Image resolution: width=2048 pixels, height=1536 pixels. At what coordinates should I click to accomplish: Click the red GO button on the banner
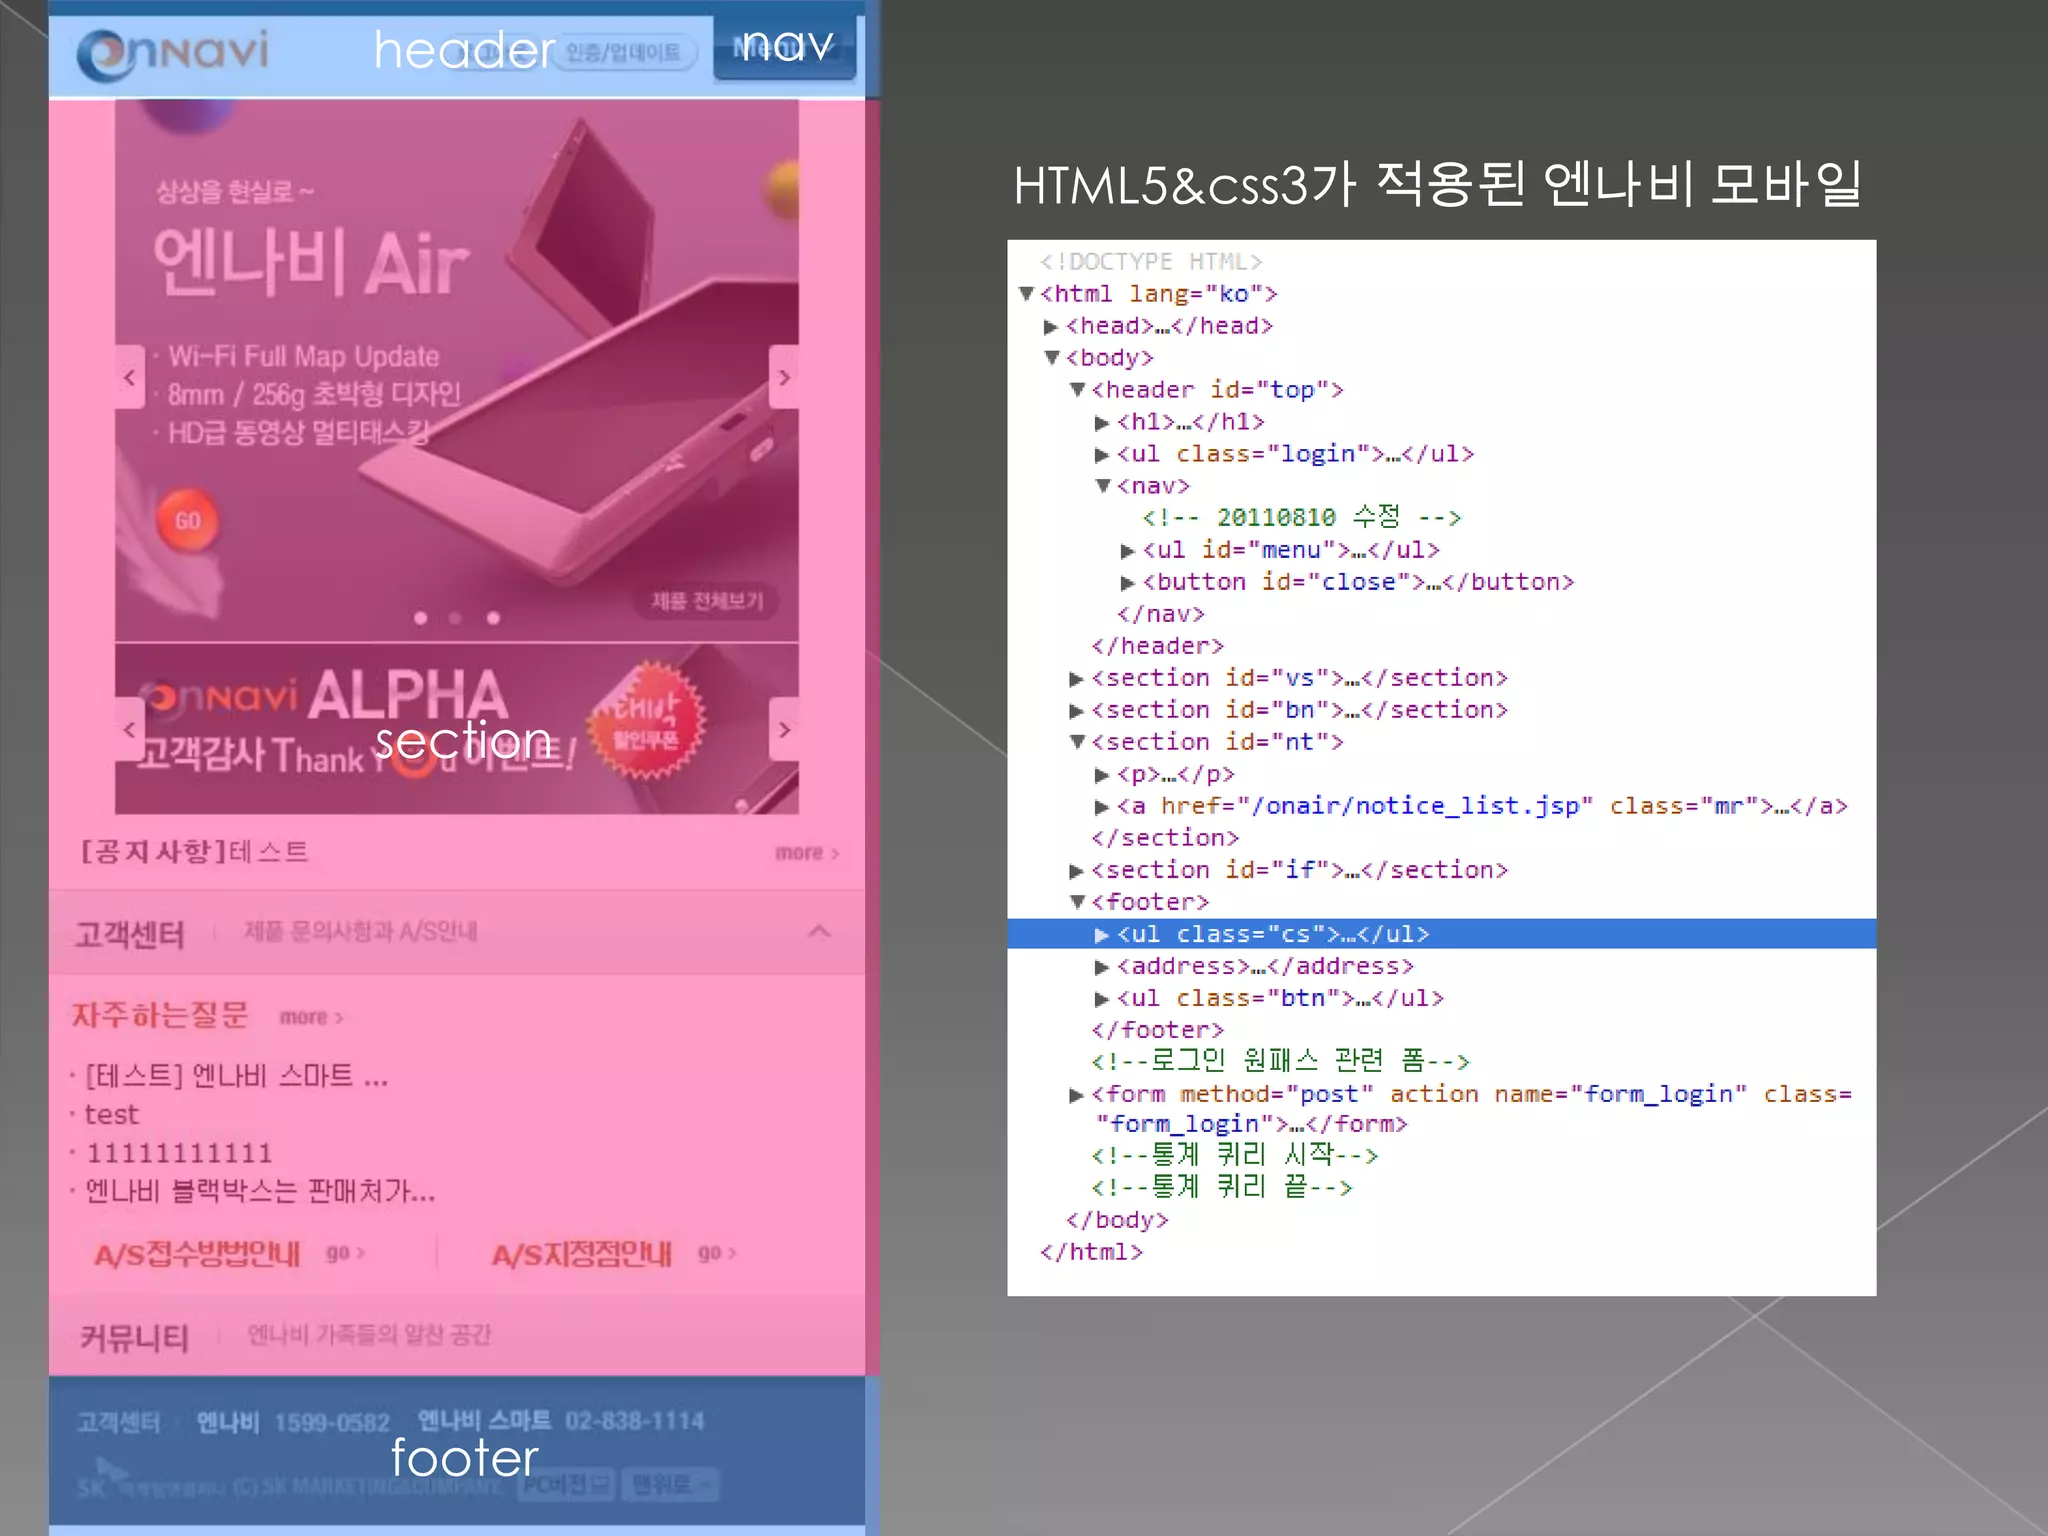pos(188,521)
